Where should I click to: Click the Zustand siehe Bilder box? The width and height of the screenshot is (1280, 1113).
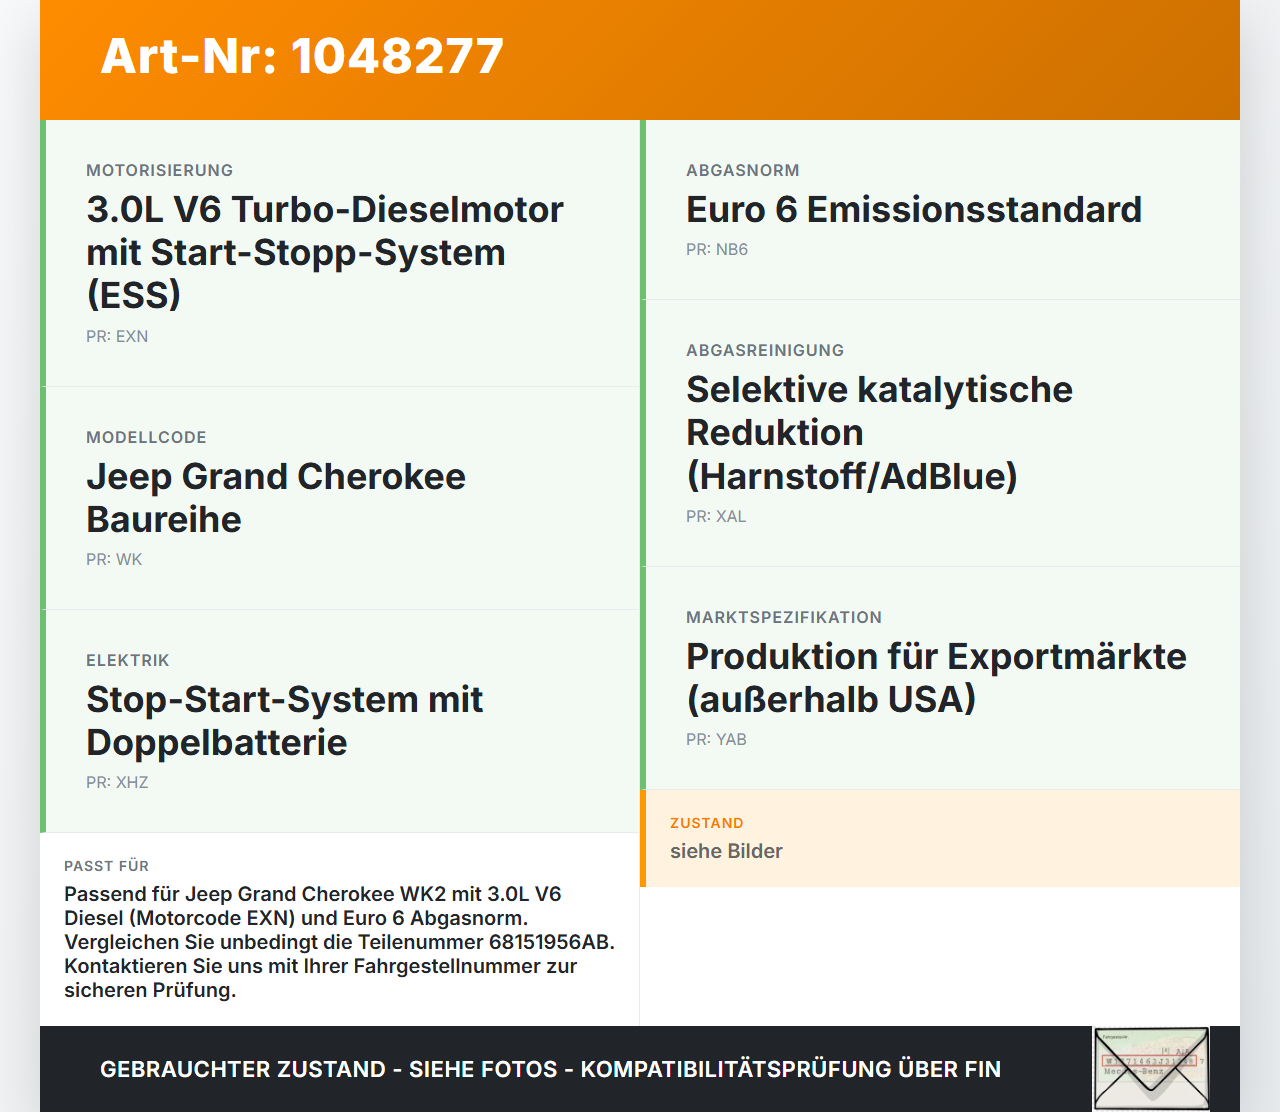pyautogui.click(x=940, y=838)
